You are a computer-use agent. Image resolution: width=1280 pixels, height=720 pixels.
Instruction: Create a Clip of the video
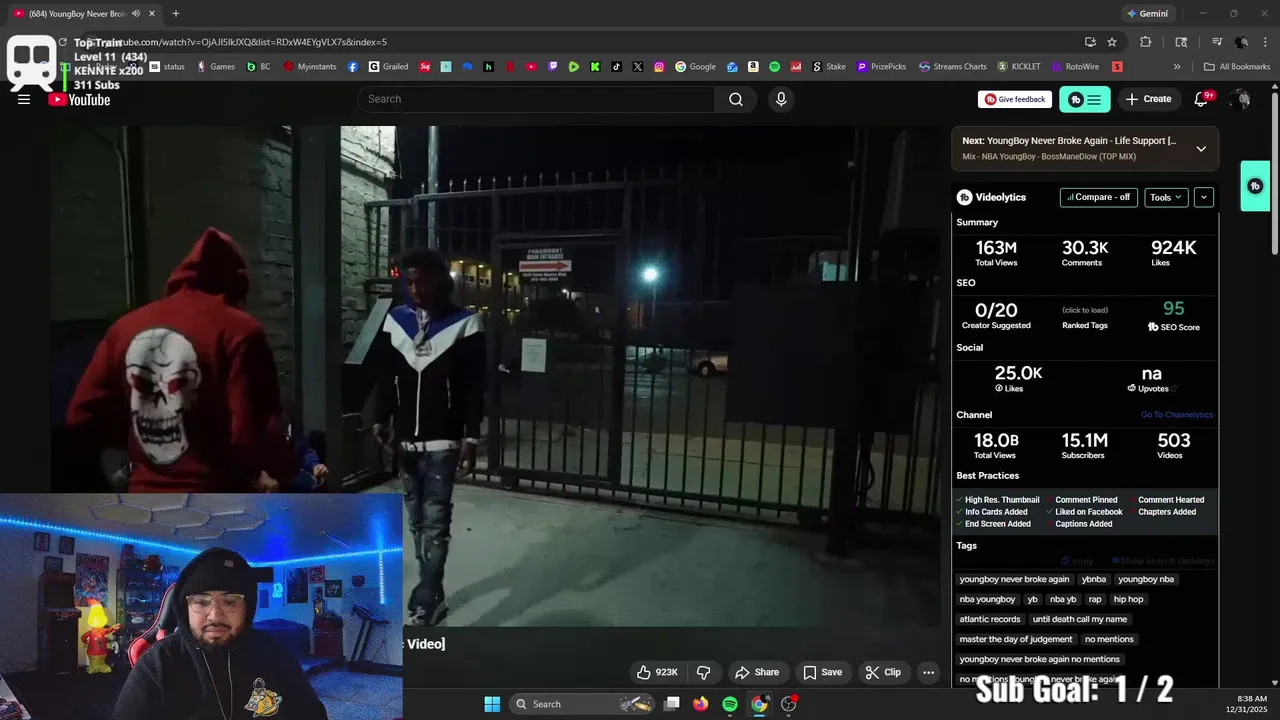click(x=883, y=672)
